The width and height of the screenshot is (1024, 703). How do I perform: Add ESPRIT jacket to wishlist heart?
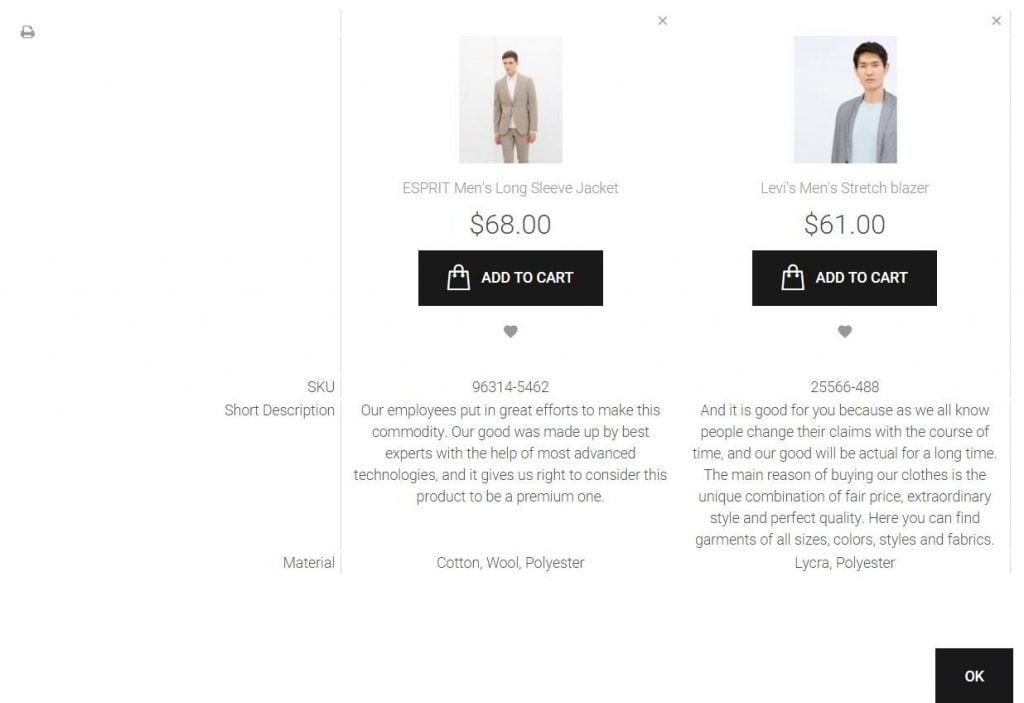510,332
